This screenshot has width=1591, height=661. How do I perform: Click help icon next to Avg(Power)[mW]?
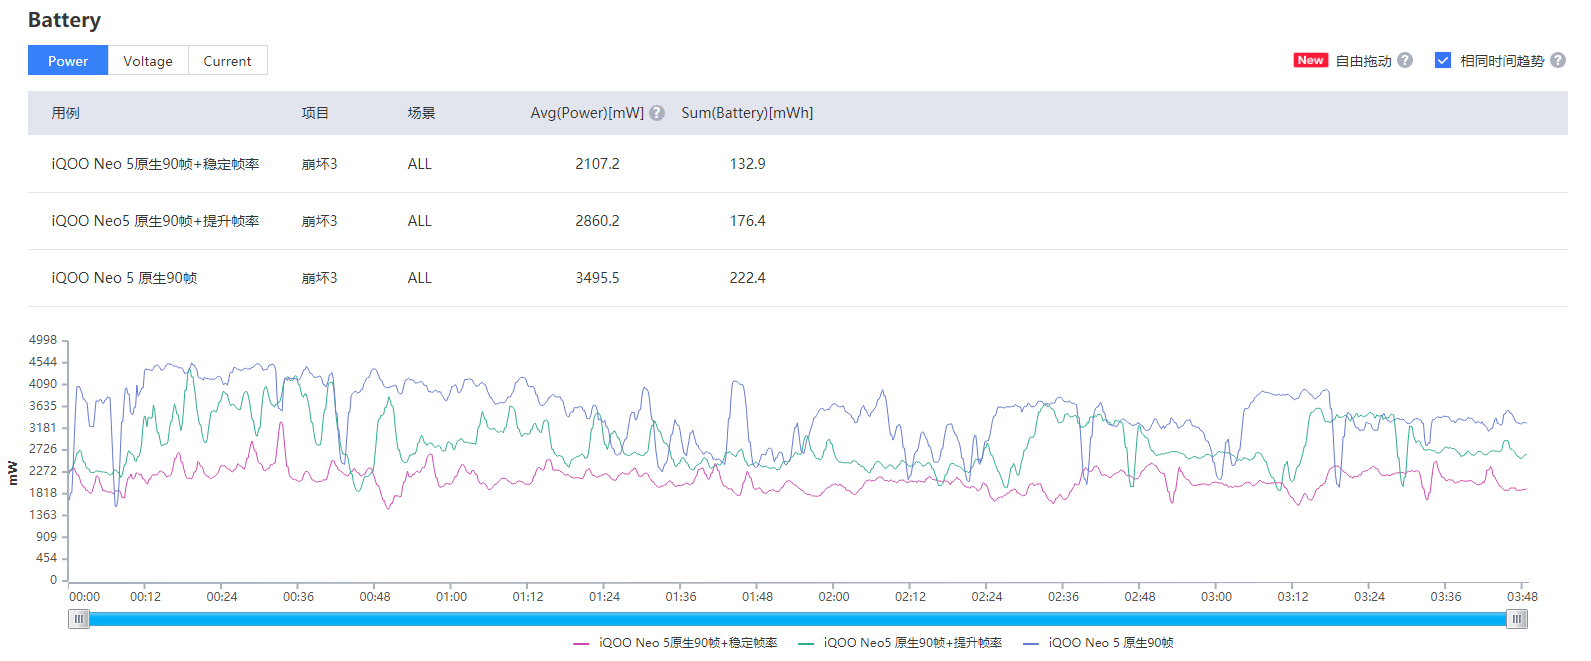[657, 113]
